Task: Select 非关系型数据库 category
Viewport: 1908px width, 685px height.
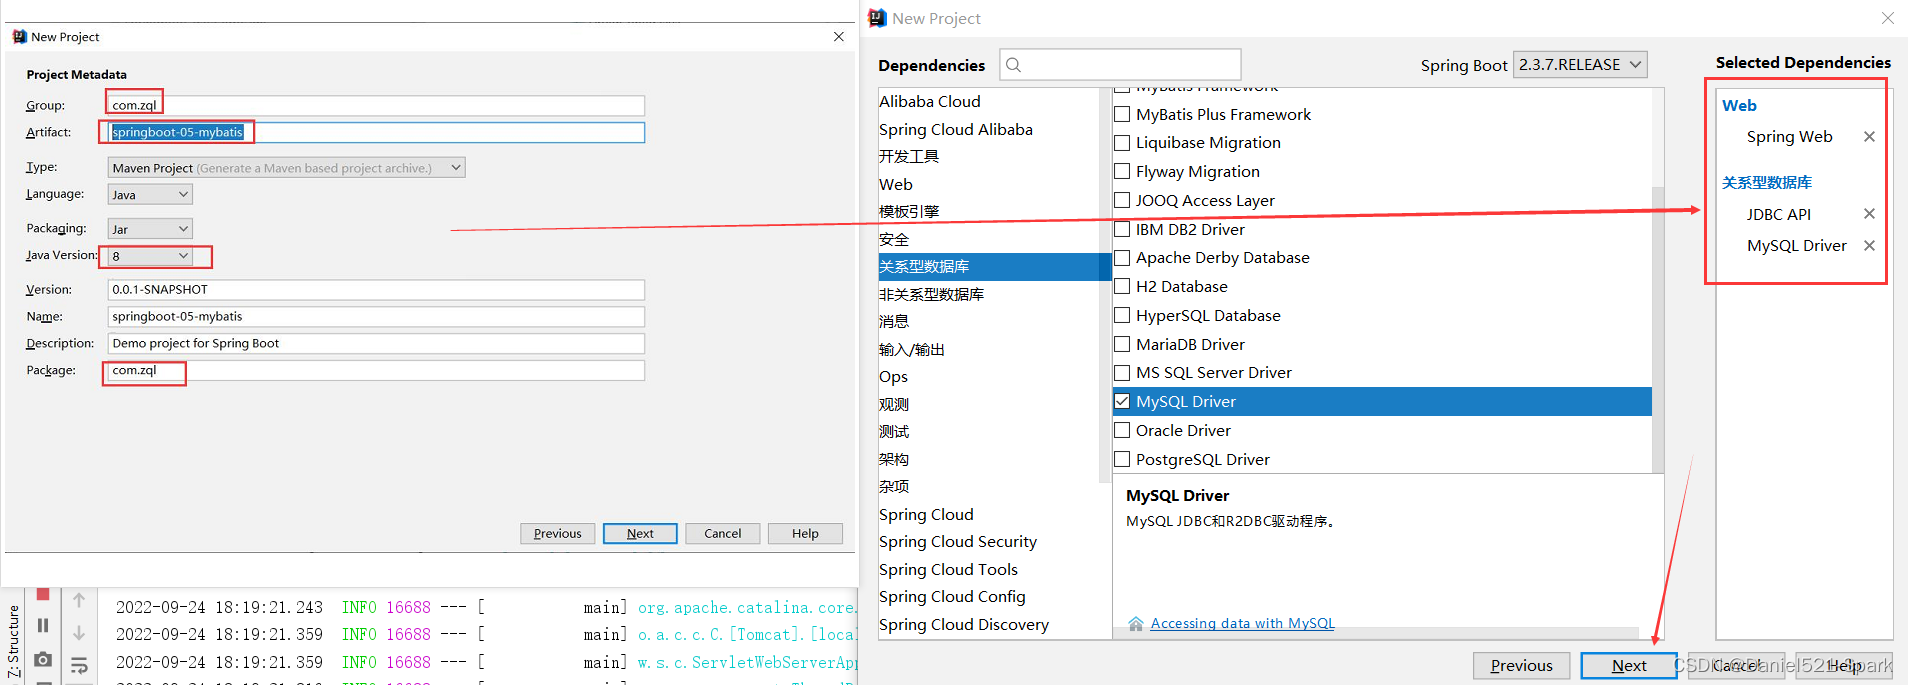Action: (x=931, y=294)
